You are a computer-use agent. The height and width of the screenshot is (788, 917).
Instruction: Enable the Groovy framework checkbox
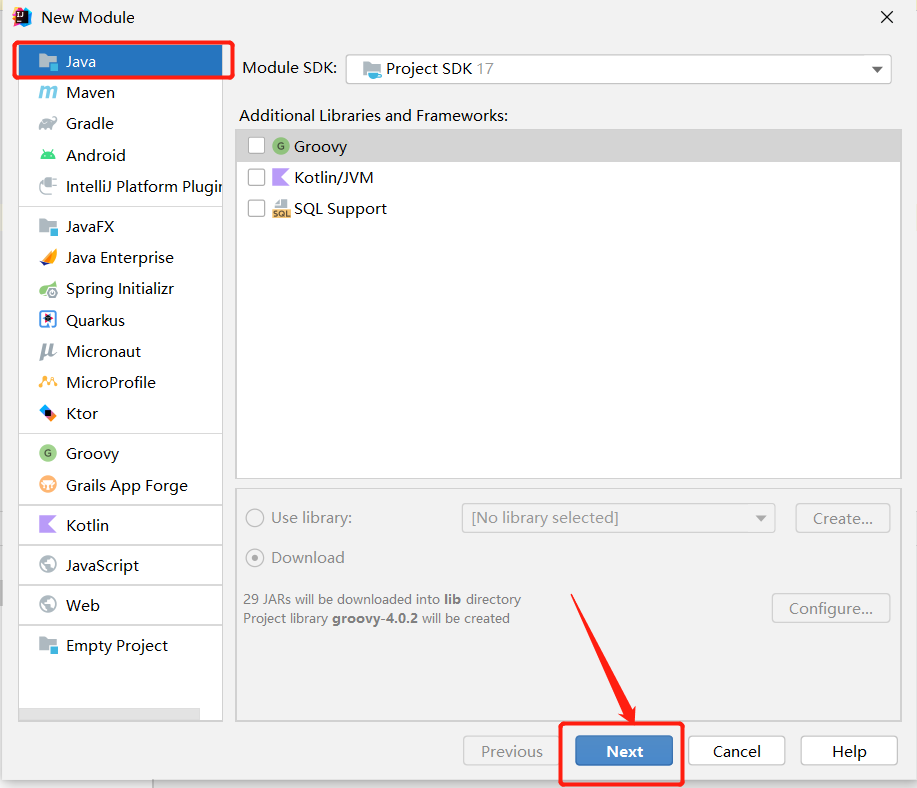click(256, 146)
